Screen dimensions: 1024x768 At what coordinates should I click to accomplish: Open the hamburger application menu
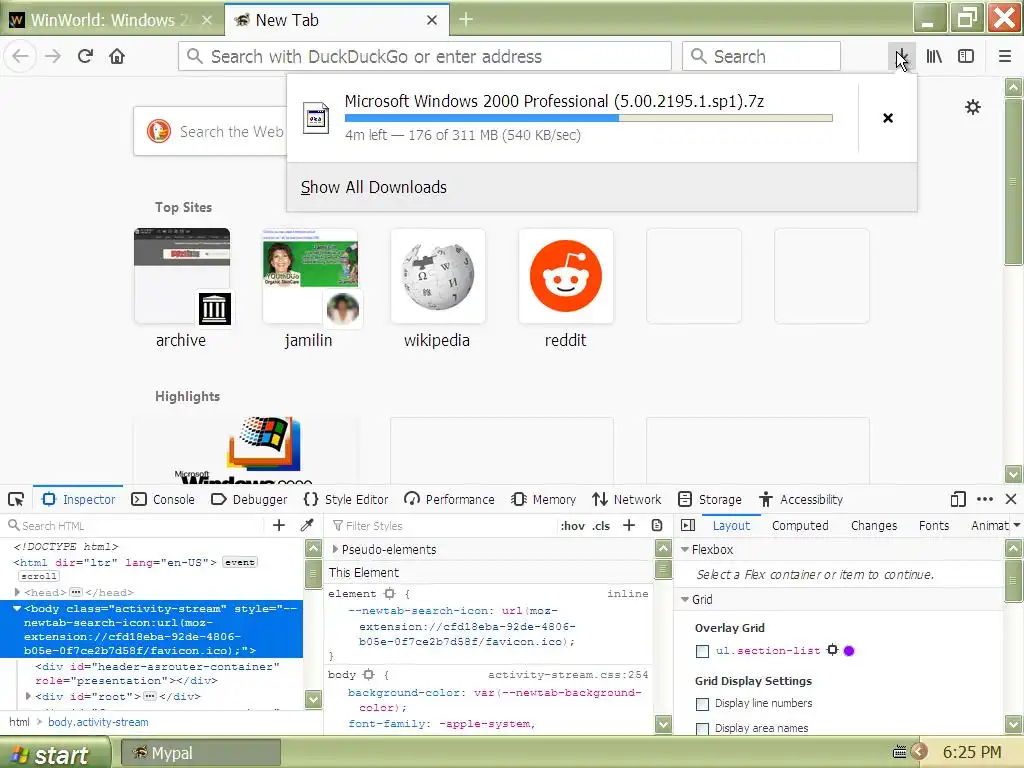[1005, 56]
